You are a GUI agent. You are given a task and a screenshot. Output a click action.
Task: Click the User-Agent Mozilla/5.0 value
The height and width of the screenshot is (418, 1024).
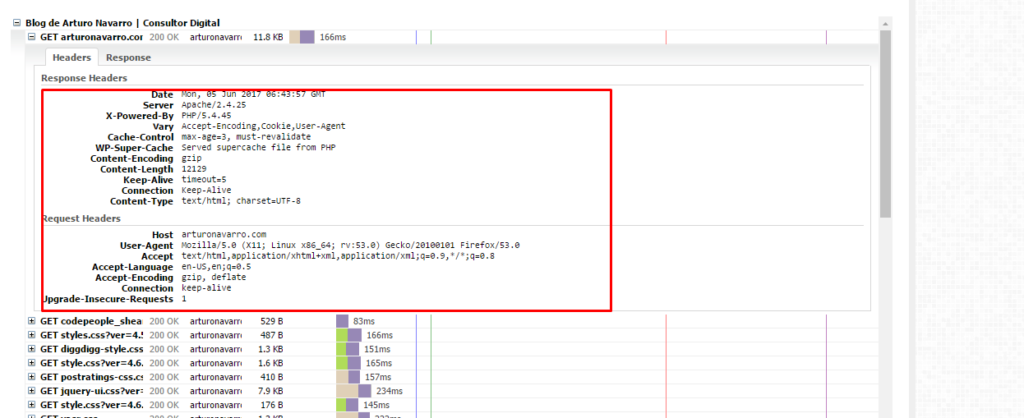351,245
